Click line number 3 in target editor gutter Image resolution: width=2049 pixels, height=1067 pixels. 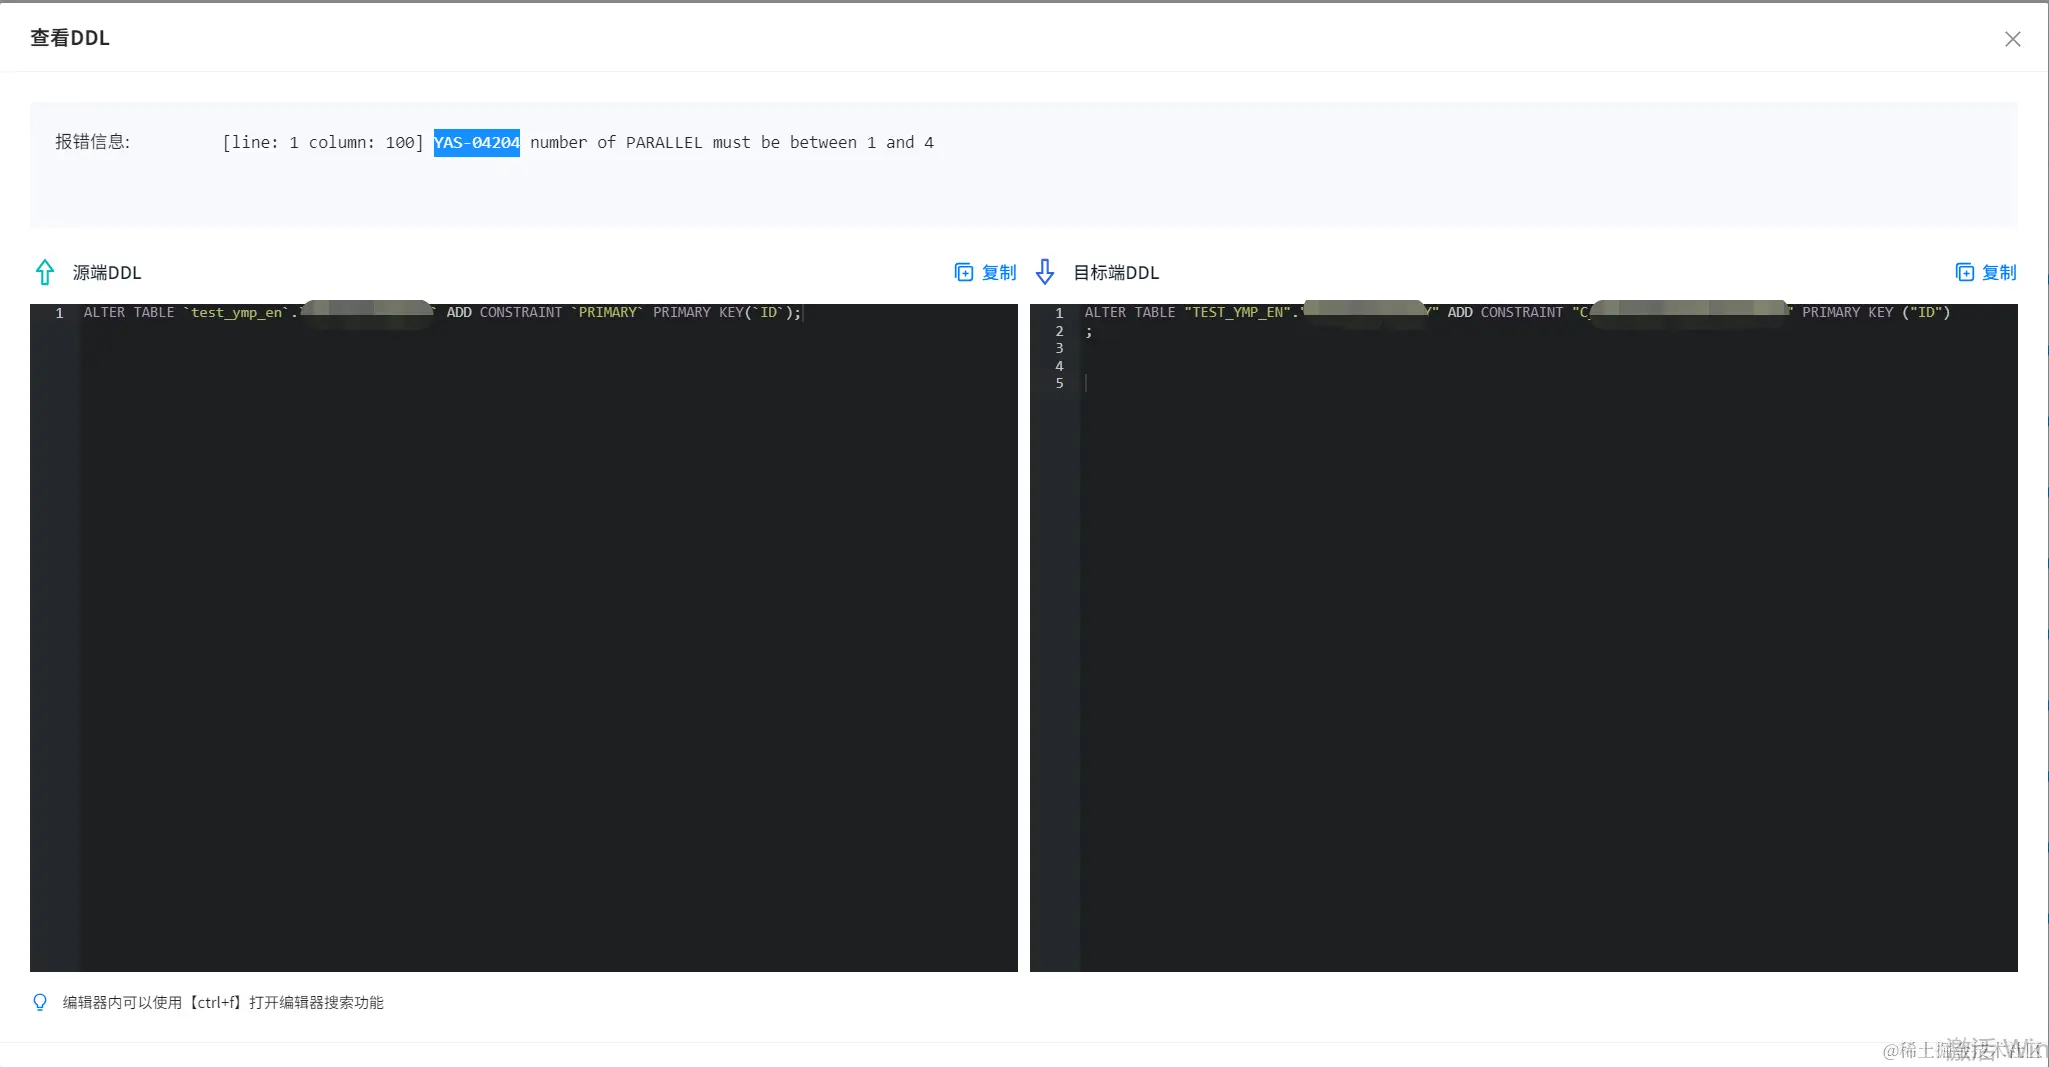tap(1059, 348)
